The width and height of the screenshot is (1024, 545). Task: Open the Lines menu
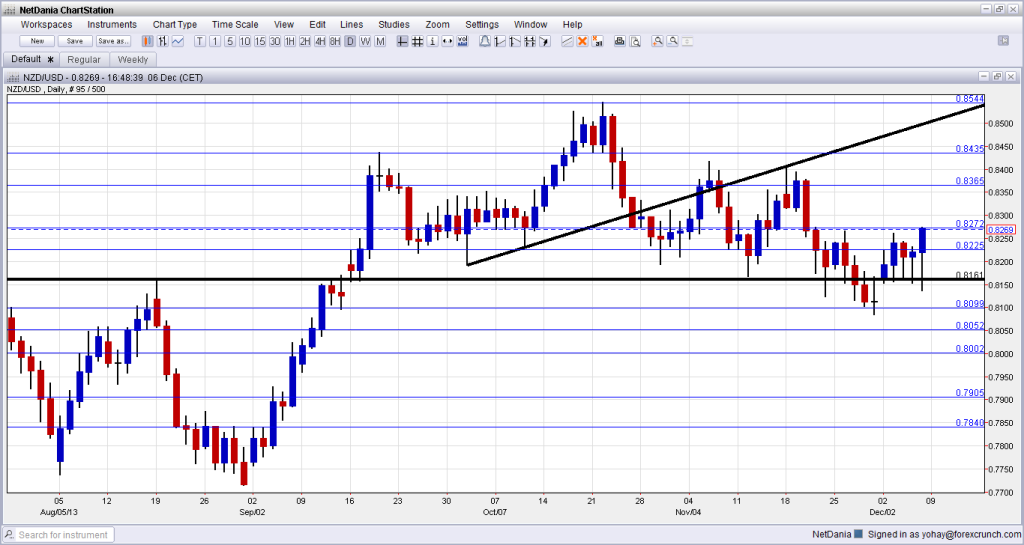point(351,25)
